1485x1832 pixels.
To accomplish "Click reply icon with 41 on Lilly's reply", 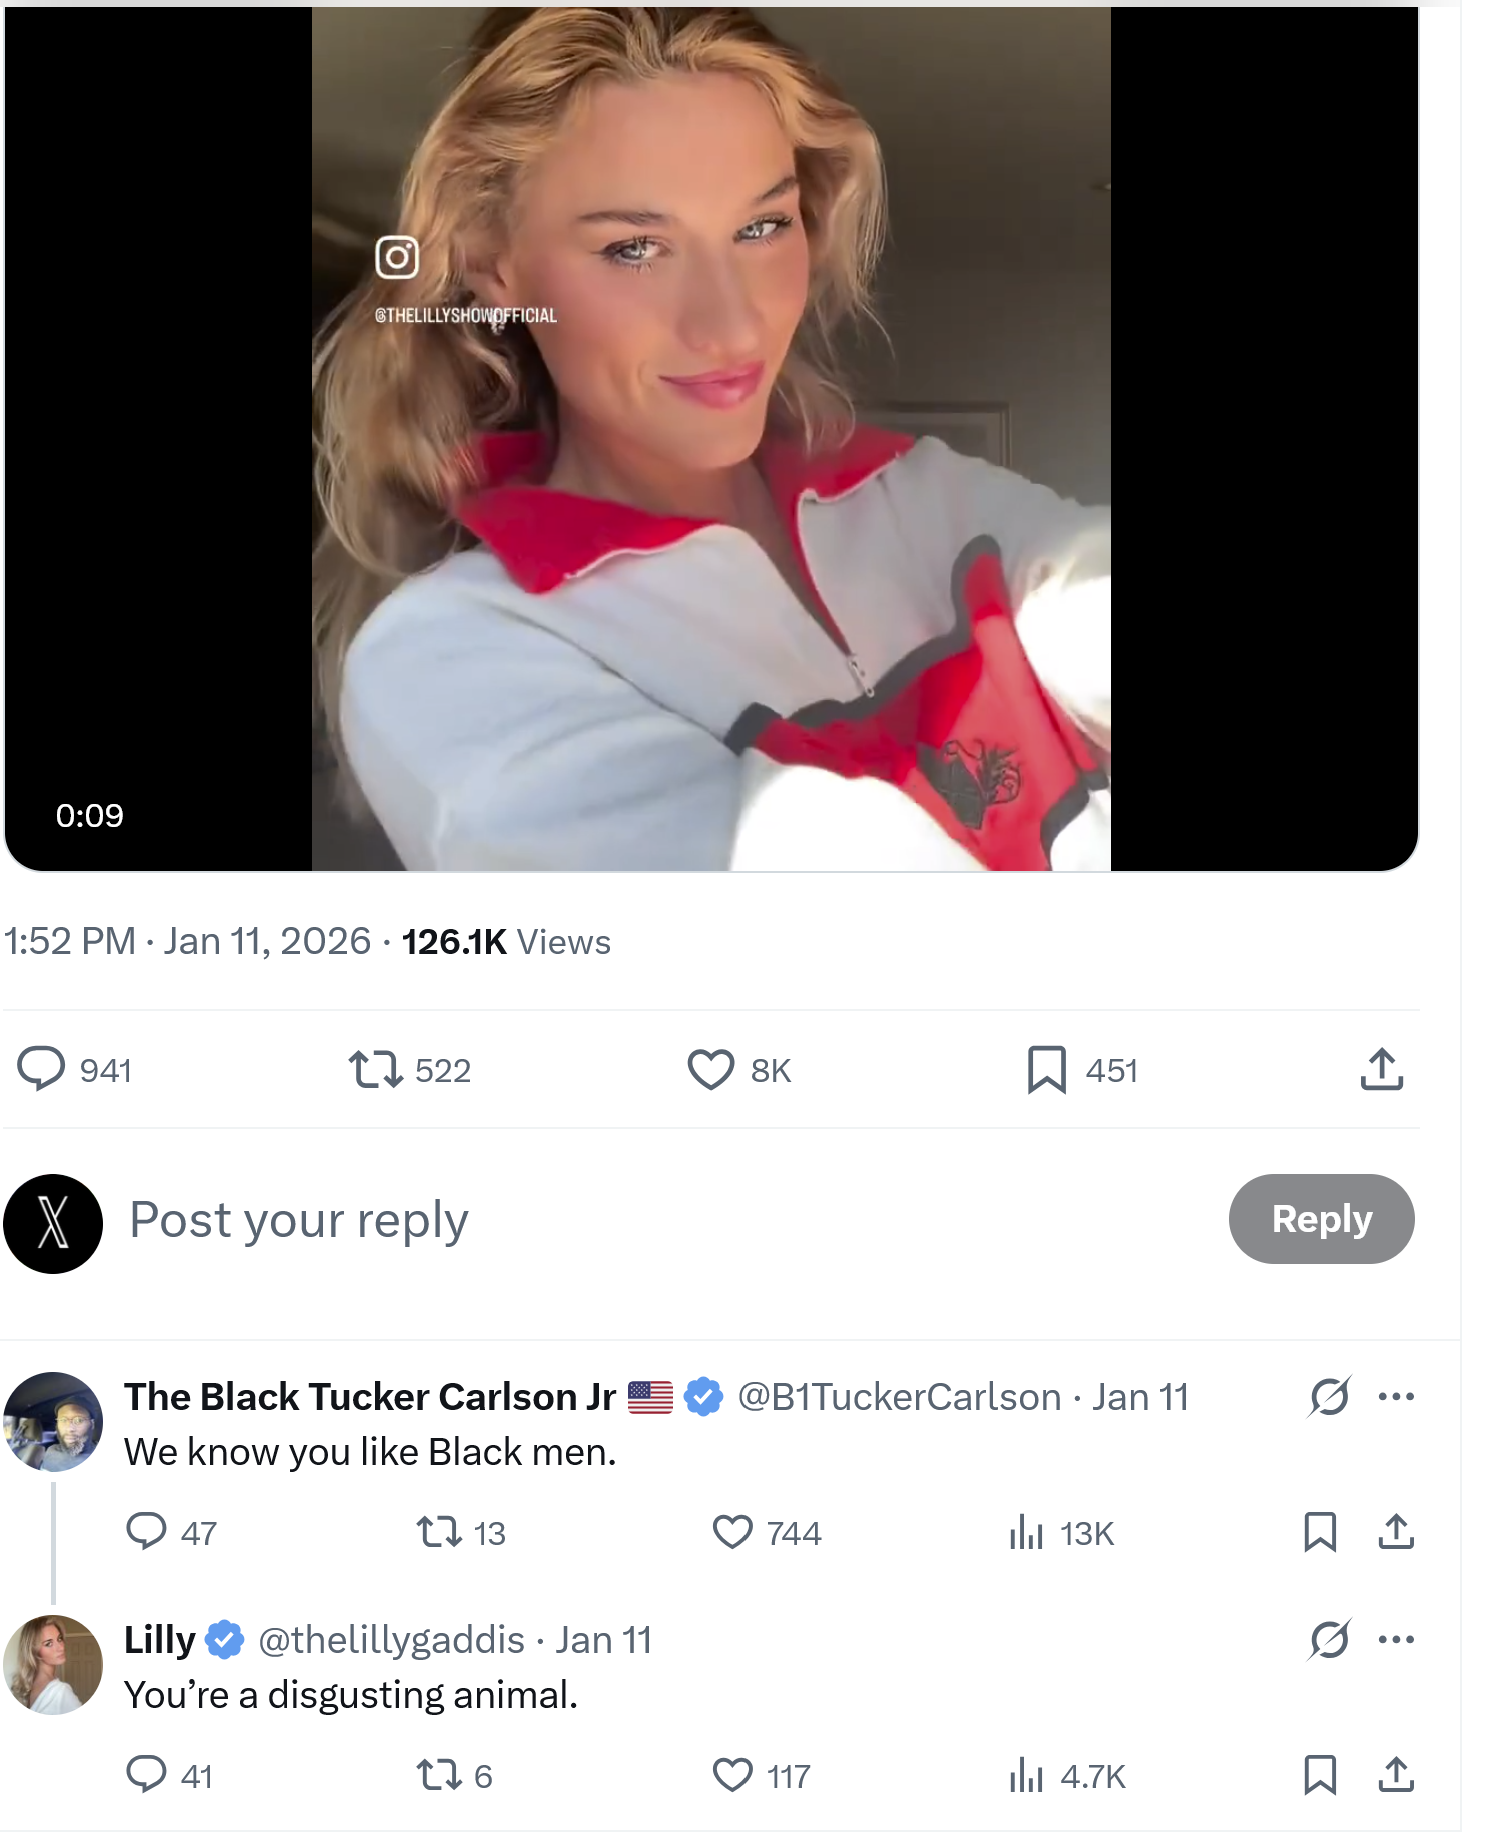I will [146, 1775].
